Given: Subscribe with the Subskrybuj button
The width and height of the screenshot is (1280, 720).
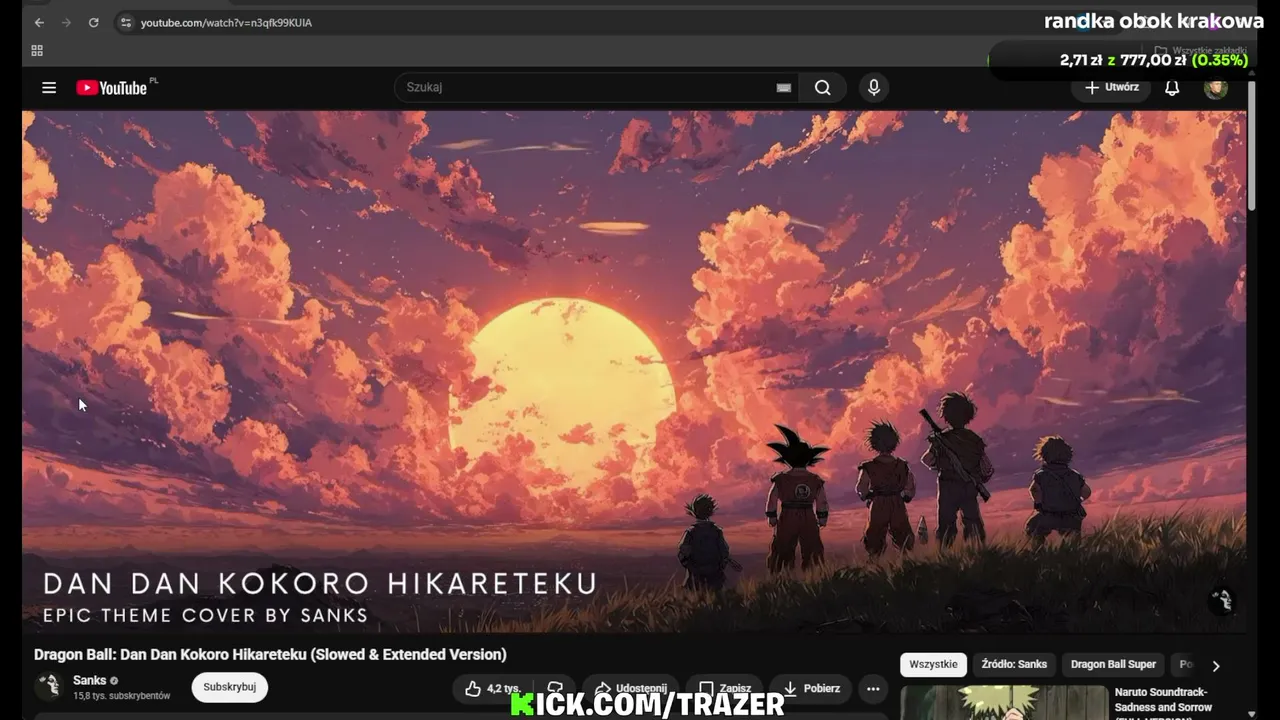Looking at the screenshot, I should (x=230, y=687).
